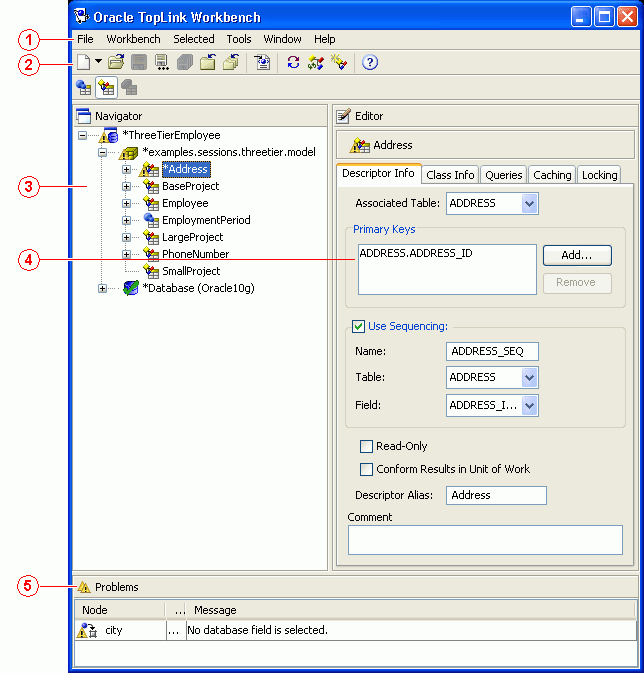Screen dimensions: 644x673
Task: Expand the EmploymentPeriod tree node
Action: [126, 220]
